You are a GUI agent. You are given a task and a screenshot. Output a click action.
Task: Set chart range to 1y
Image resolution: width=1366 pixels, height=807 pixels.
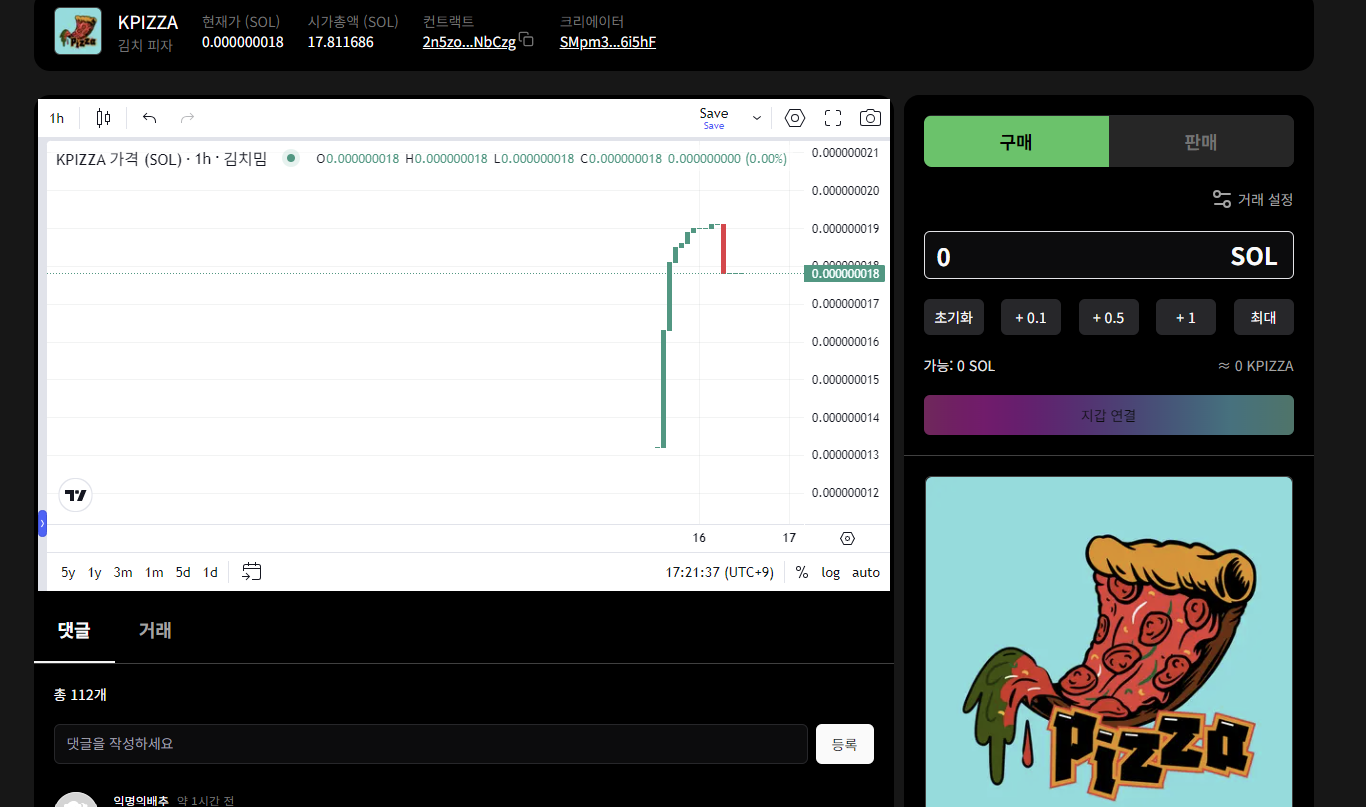point(95,572)
